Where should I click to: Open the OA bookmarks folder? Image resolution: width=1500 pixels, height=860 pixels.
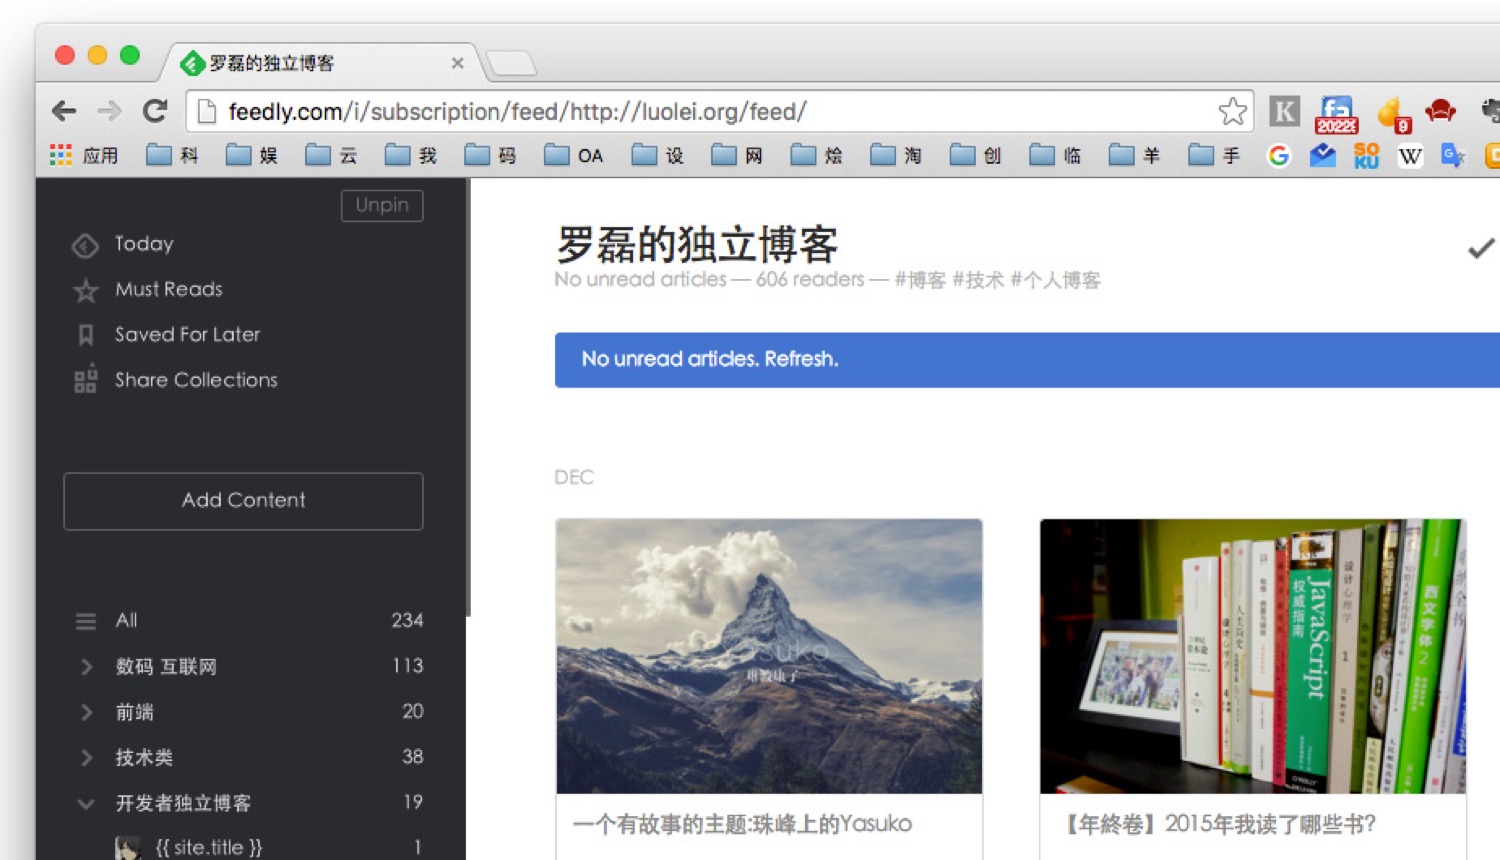(575, 156)
